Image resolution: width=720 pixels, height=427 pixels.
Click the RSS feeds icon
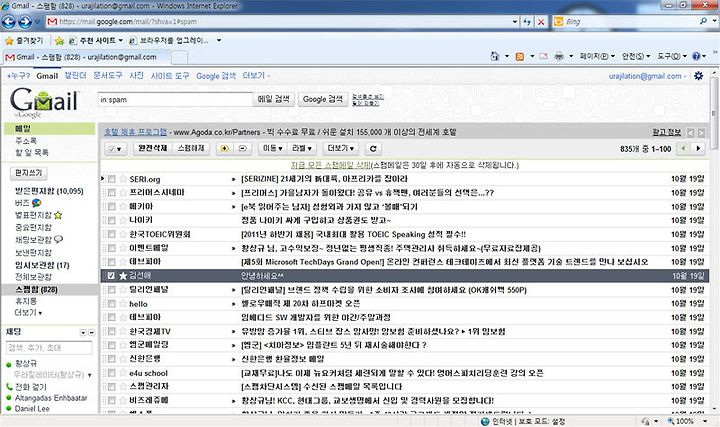520,56
